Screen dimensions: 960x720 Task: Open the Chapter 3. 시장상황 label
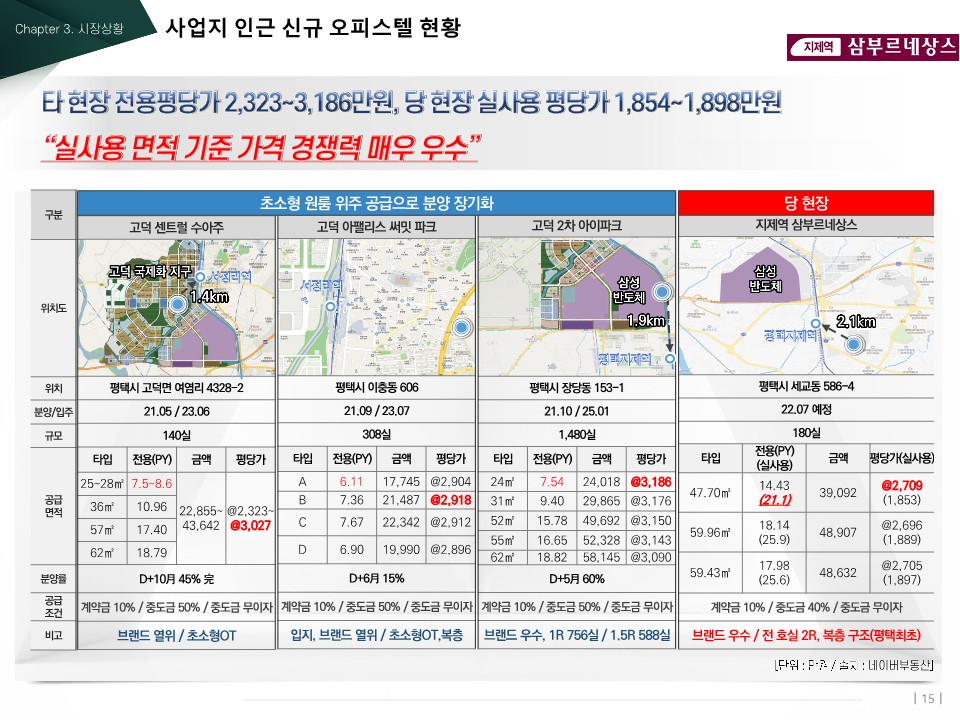(70, 29)
